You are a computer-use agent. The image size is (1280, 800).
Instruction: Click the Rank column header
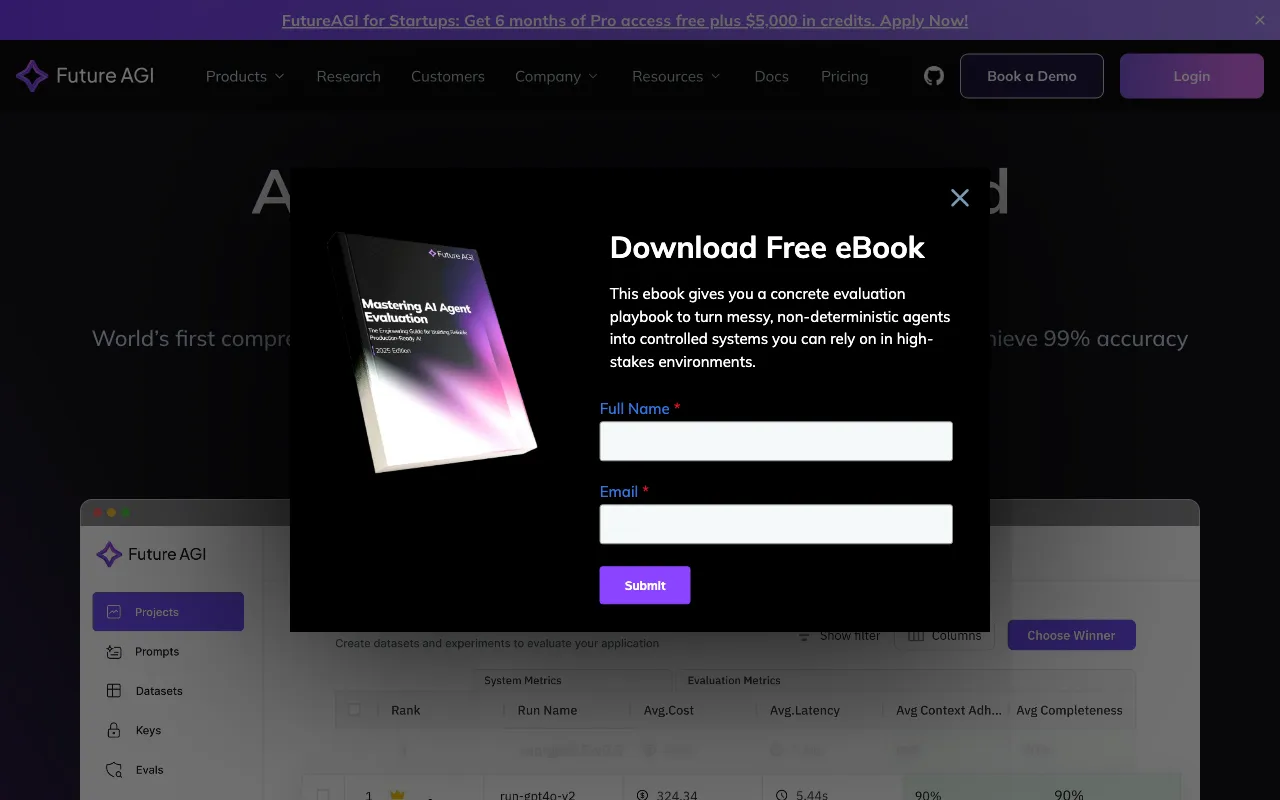click(406, 710)
